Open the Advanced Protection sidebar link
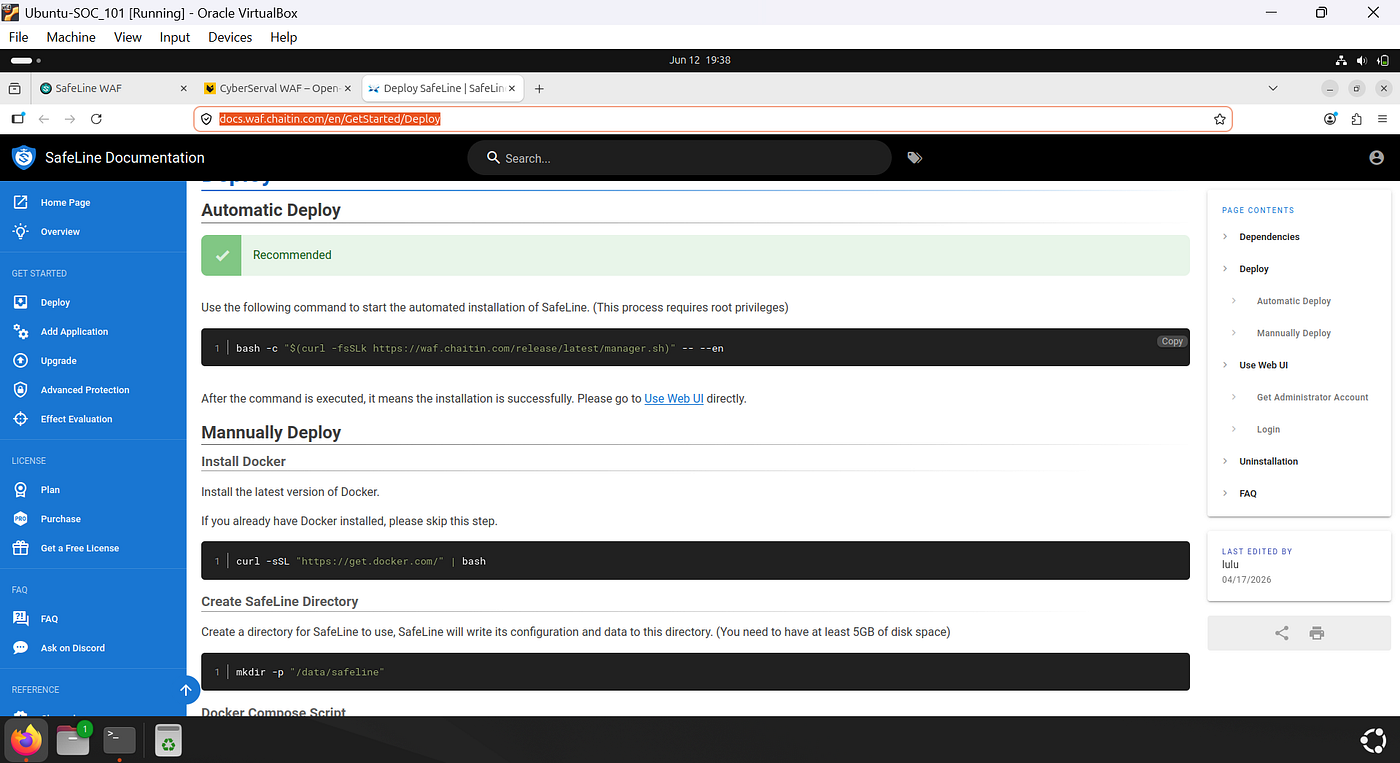Screen dimensions: 1400x763 pyautogui.click(x=85, y=390)
